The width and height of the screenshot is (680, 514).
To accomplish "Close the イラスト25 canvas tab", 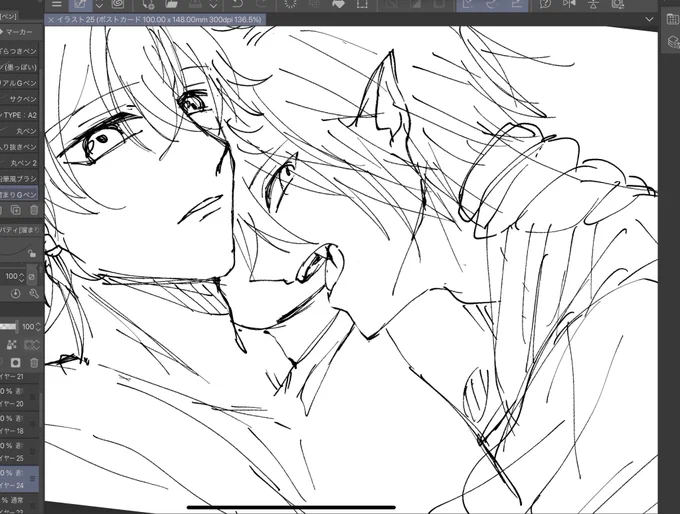I will (x=51, y=20).
